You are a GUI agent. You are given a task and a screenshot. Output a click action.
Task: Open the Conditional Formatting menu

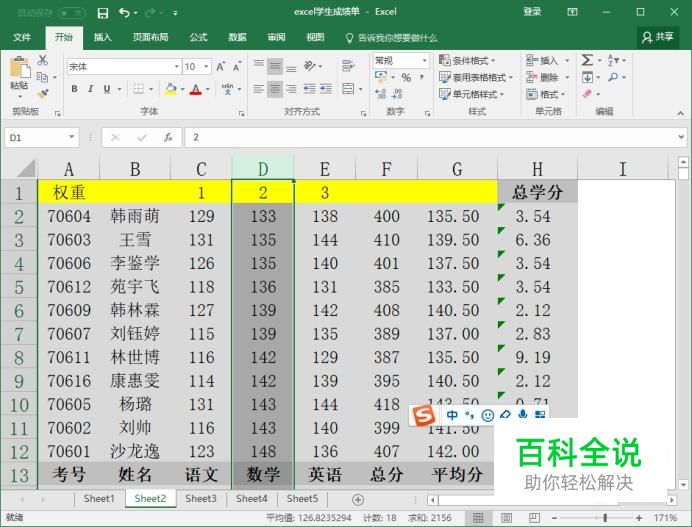pyautogui.click(x=467, y=60)
